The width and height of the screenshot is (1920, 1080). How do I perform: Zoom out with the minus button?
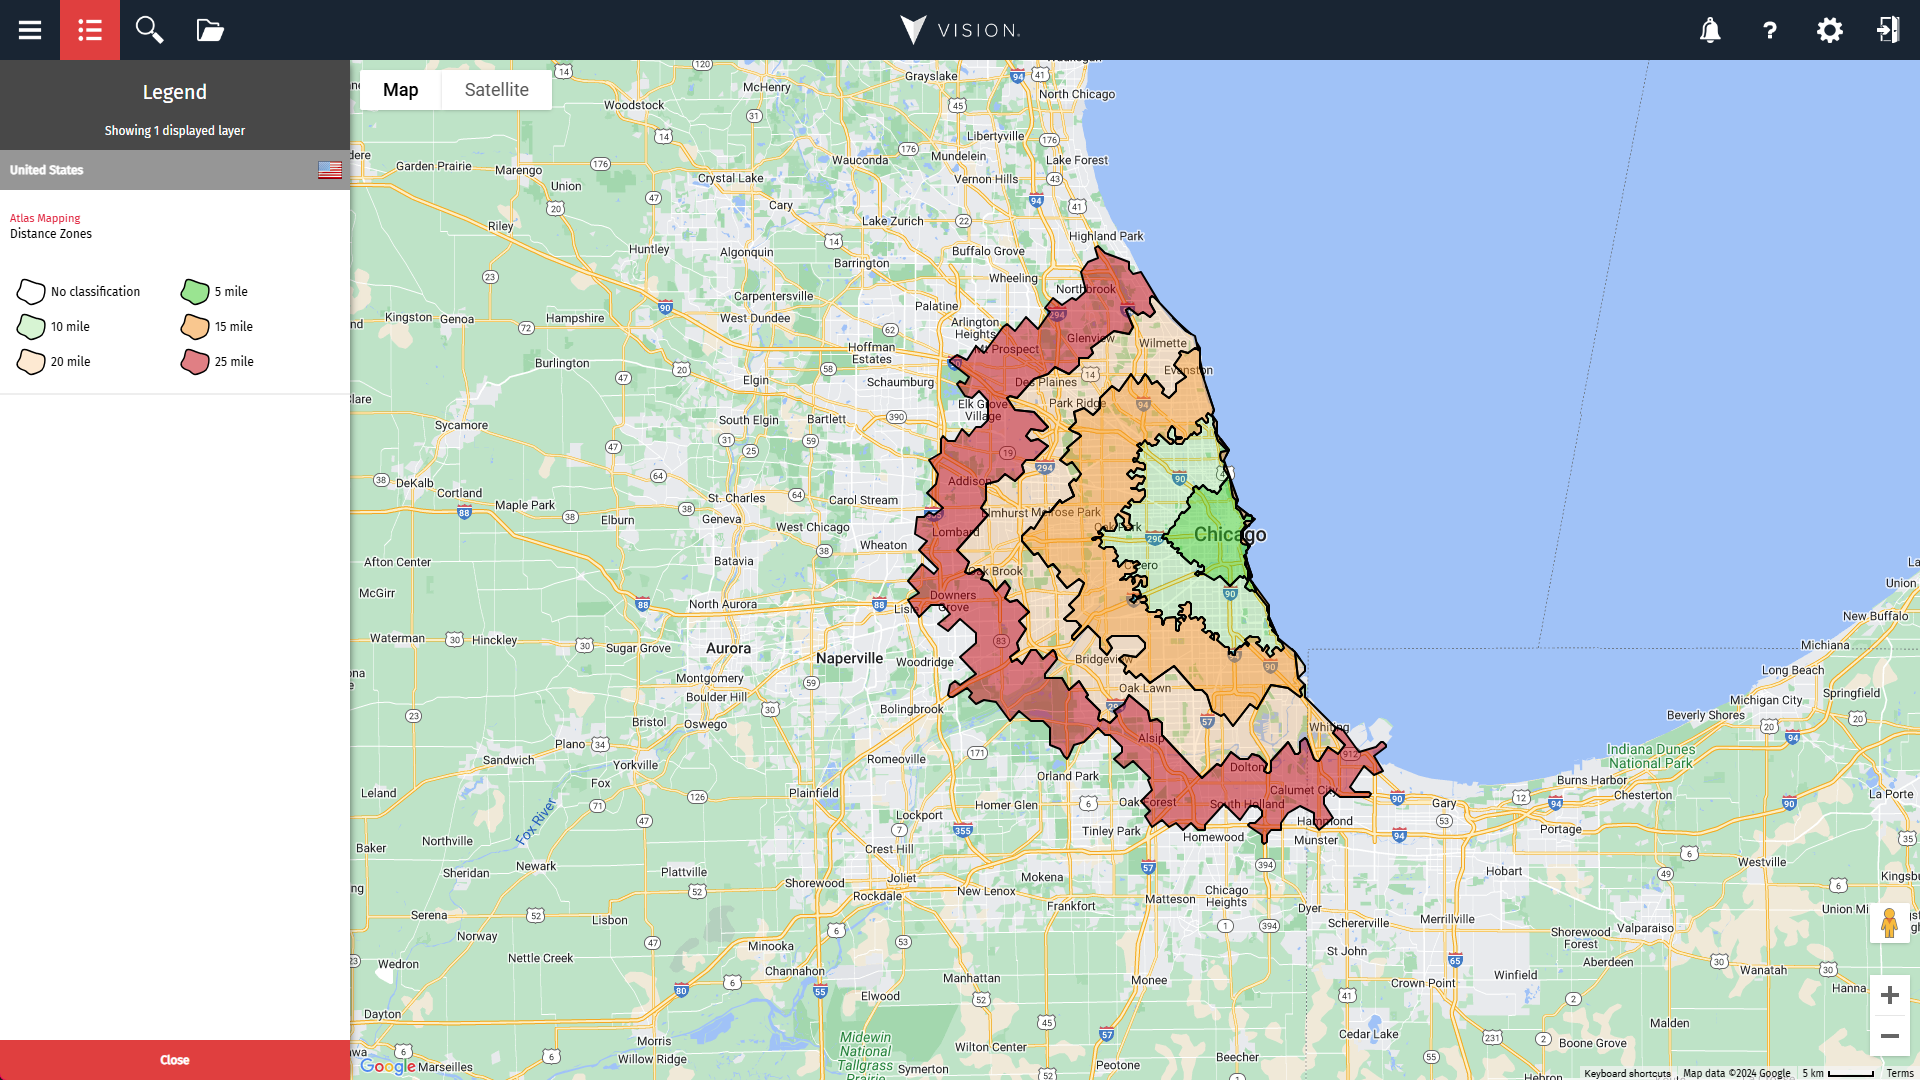pyautogui.click(x=1889, y=1036)
